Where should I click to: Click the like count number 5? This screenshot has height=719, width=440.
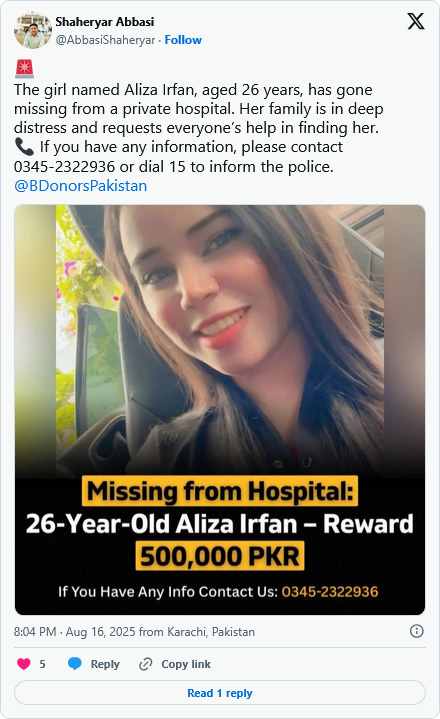point(42,664)
